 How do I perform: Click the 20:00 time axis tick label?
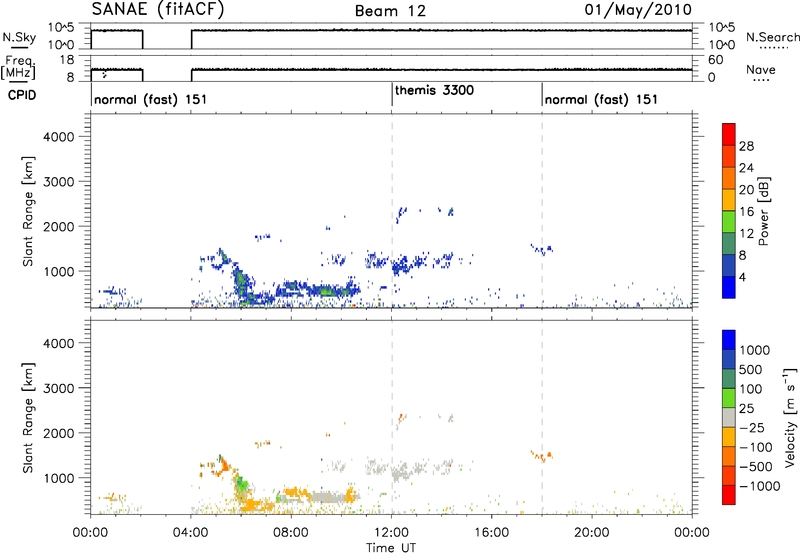click(x=591, y=533)
